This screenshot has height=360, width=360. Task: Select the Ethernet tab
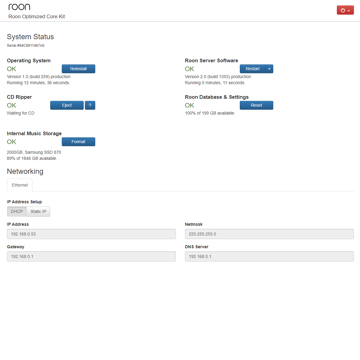(x=20, y=185)
